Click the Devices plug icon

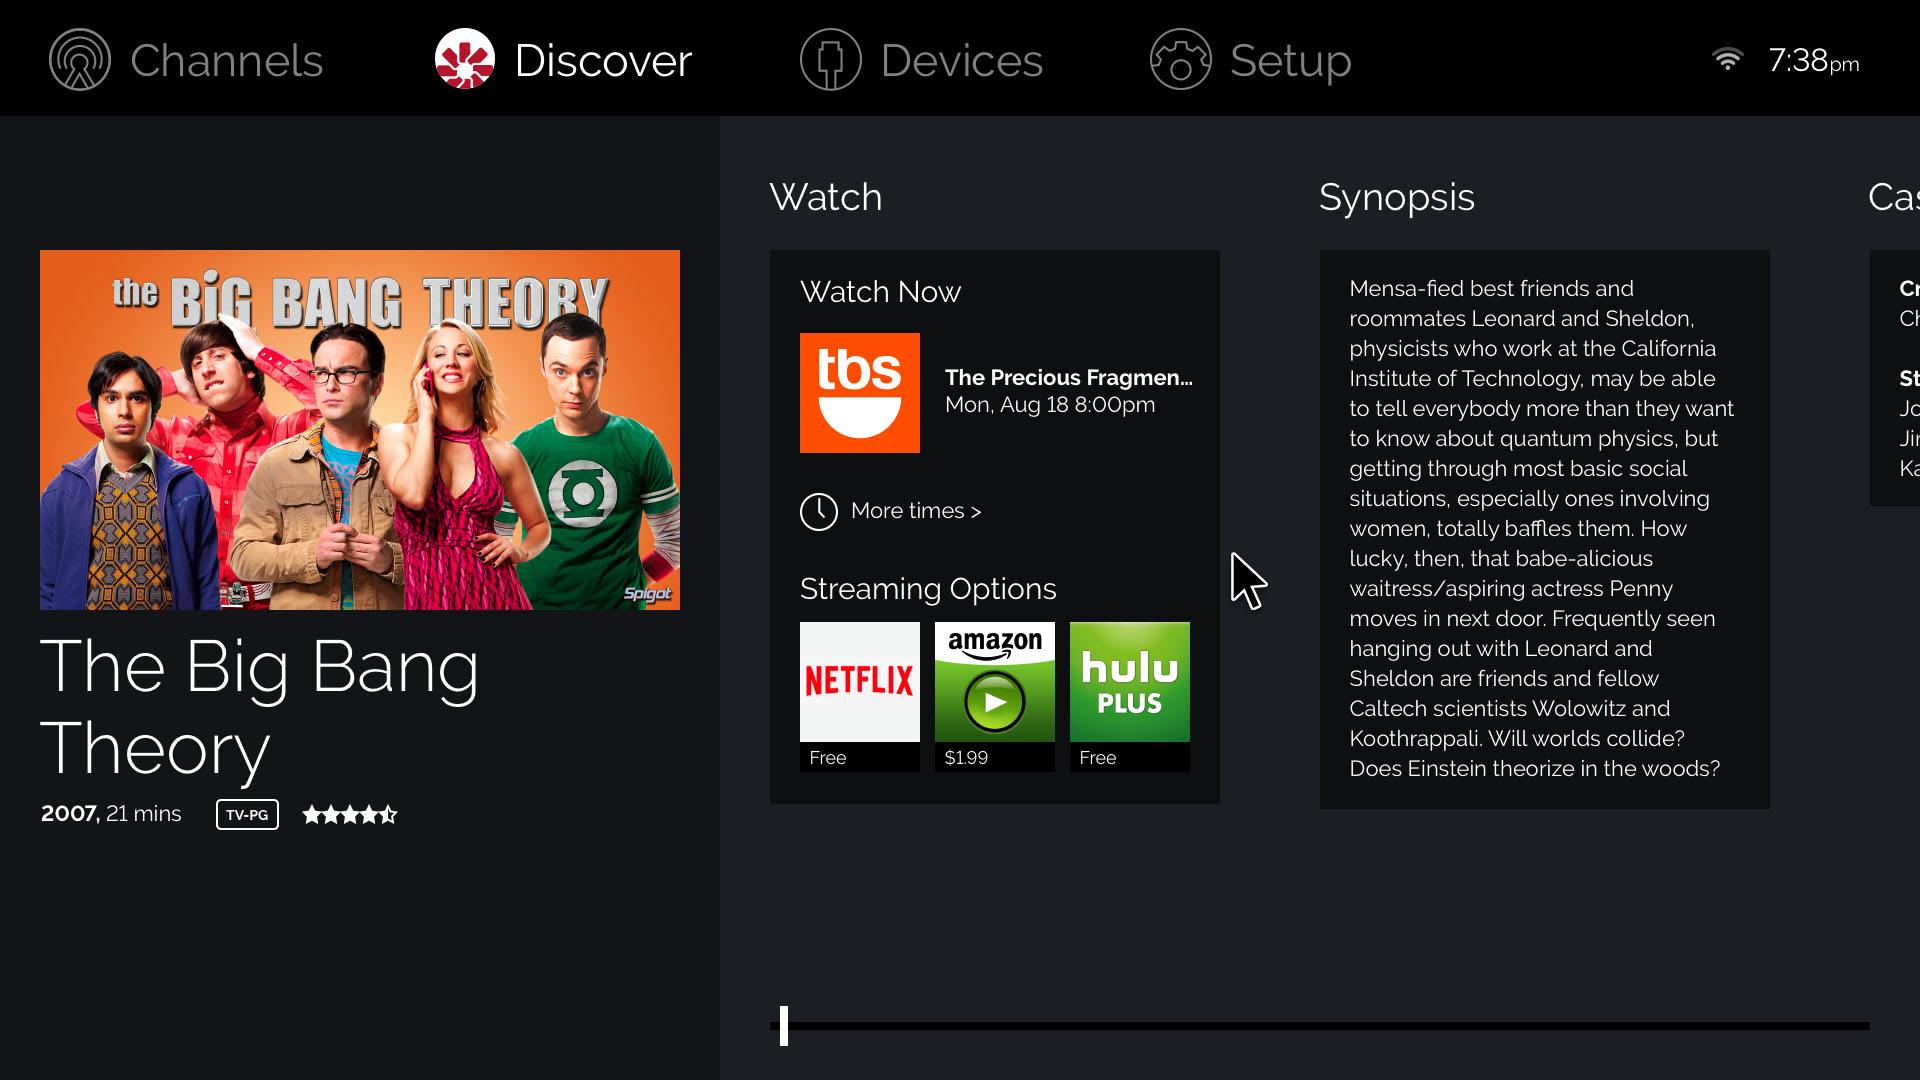point(830,60)
